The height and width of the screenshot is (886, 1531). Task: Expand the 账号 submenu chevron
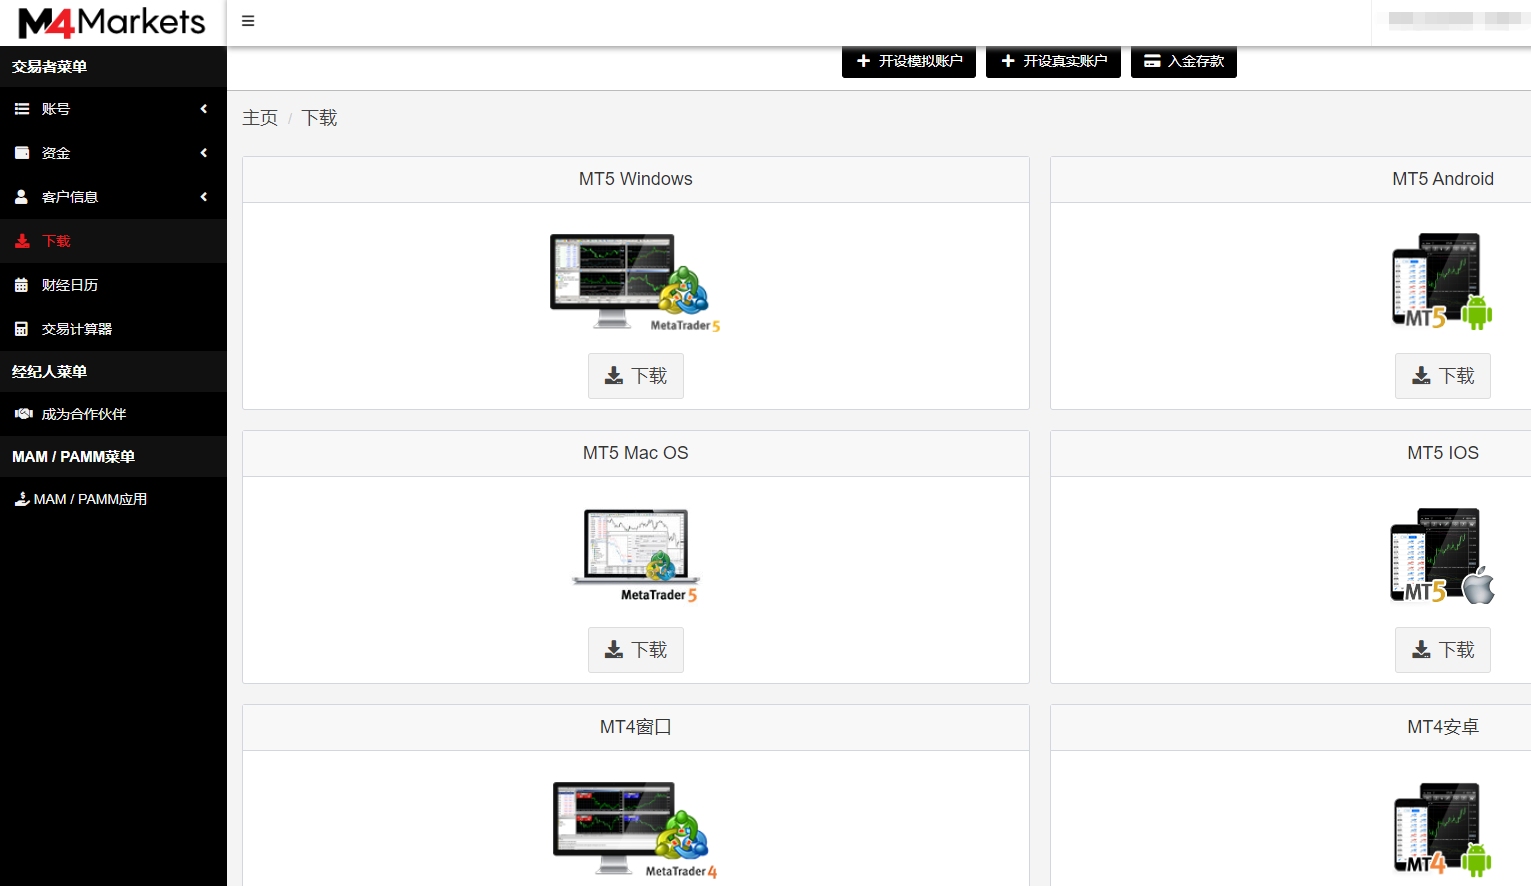tap(204, 109)
